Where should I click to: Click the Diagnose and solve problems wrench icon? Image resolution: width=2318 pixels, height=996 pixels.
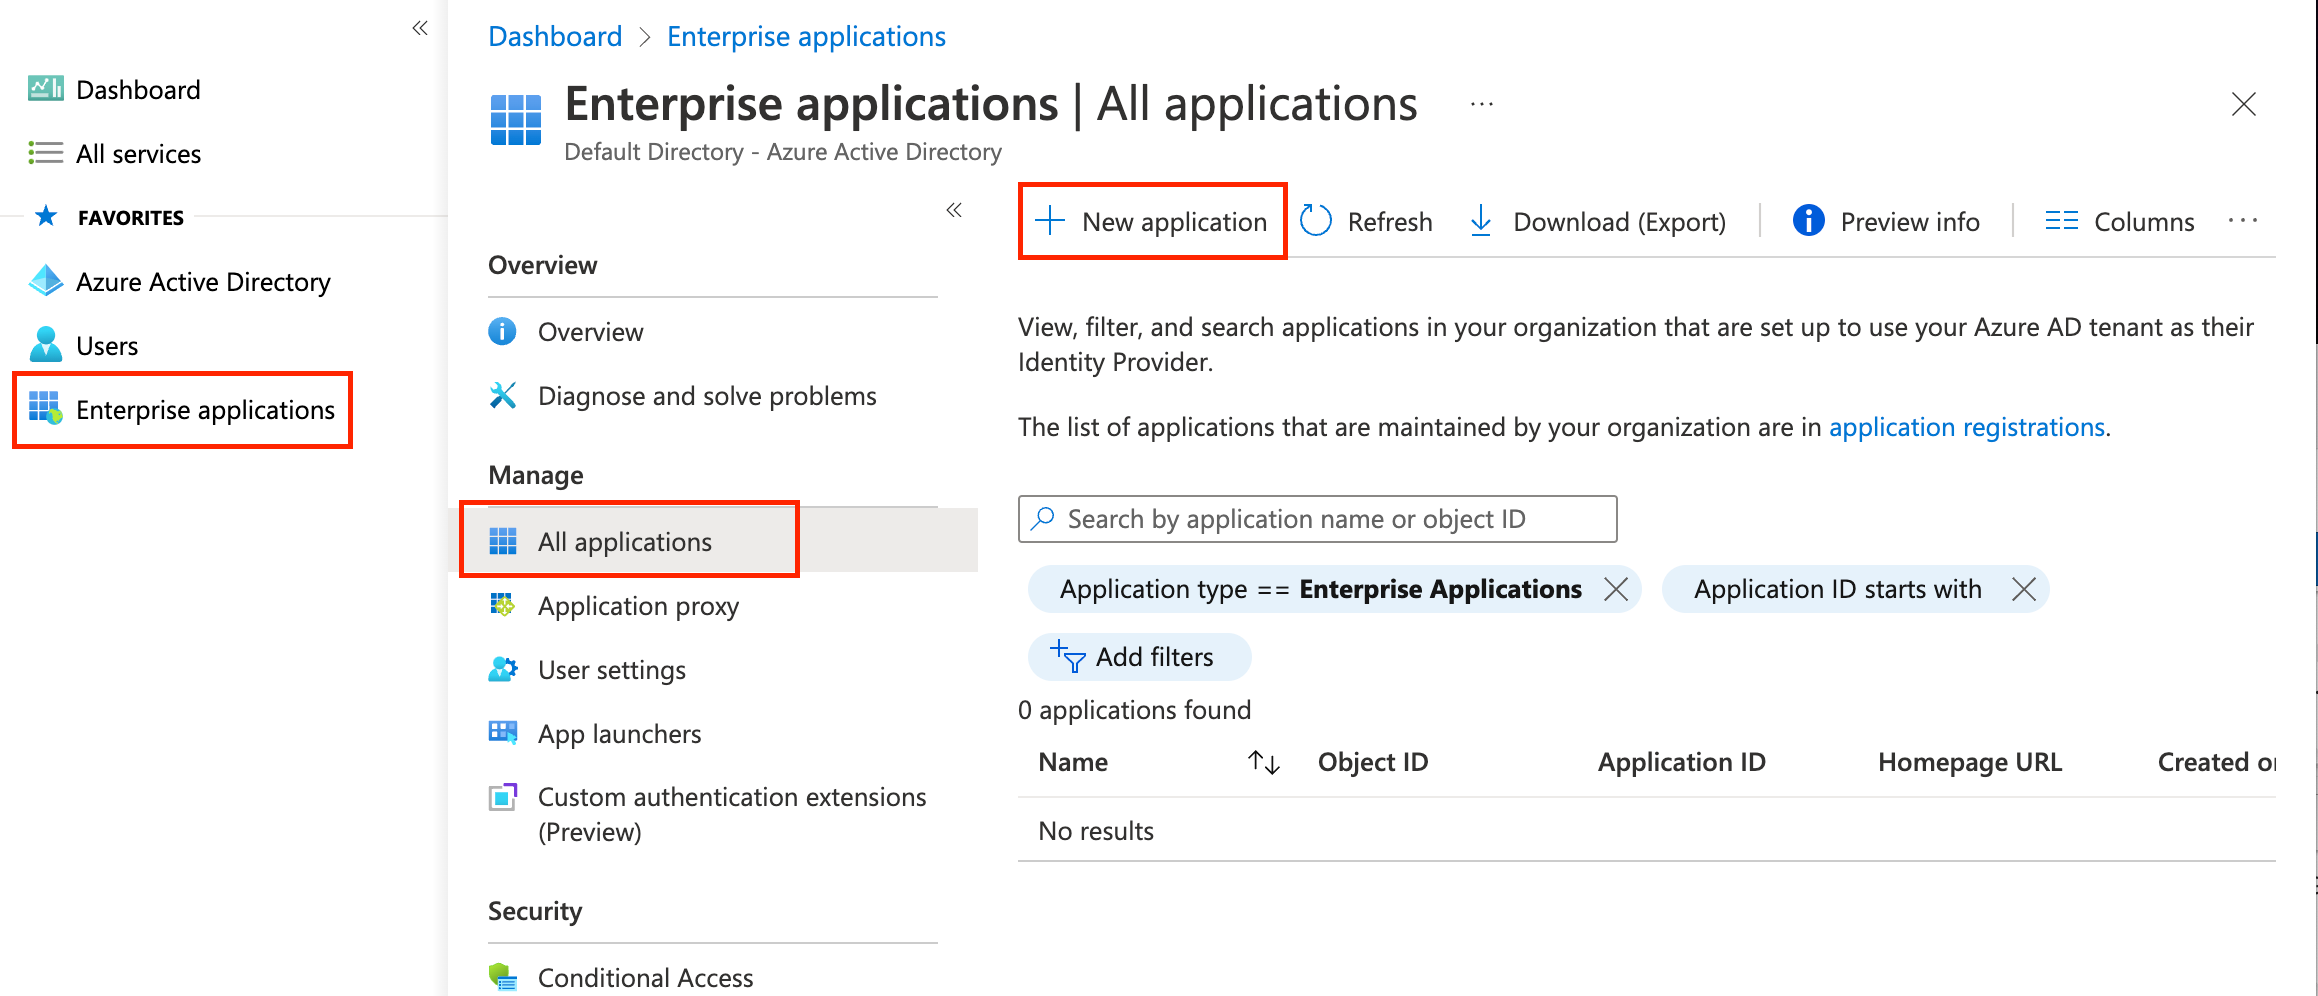tap(502, 395)
